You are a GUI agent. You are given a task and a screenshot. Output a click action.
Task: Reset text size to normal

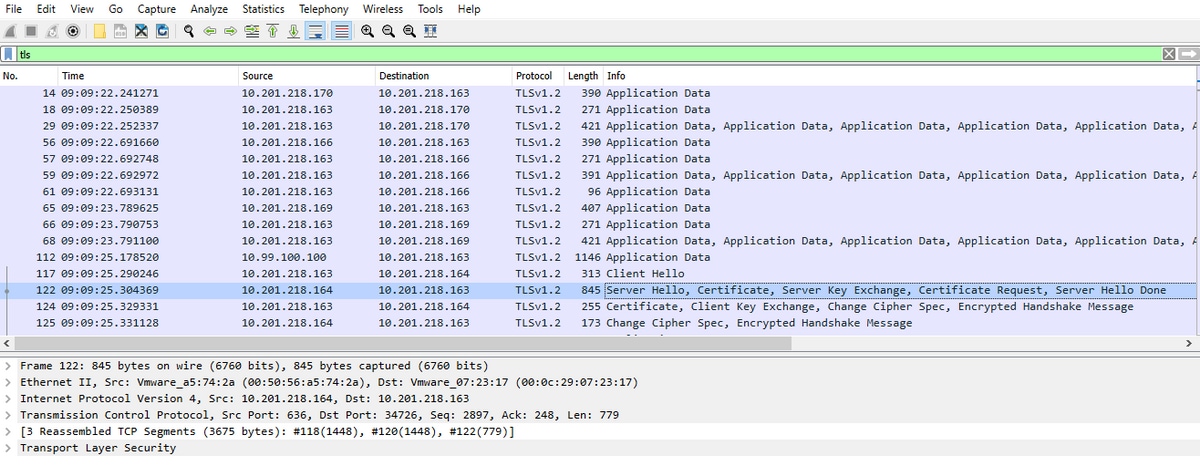409,31
